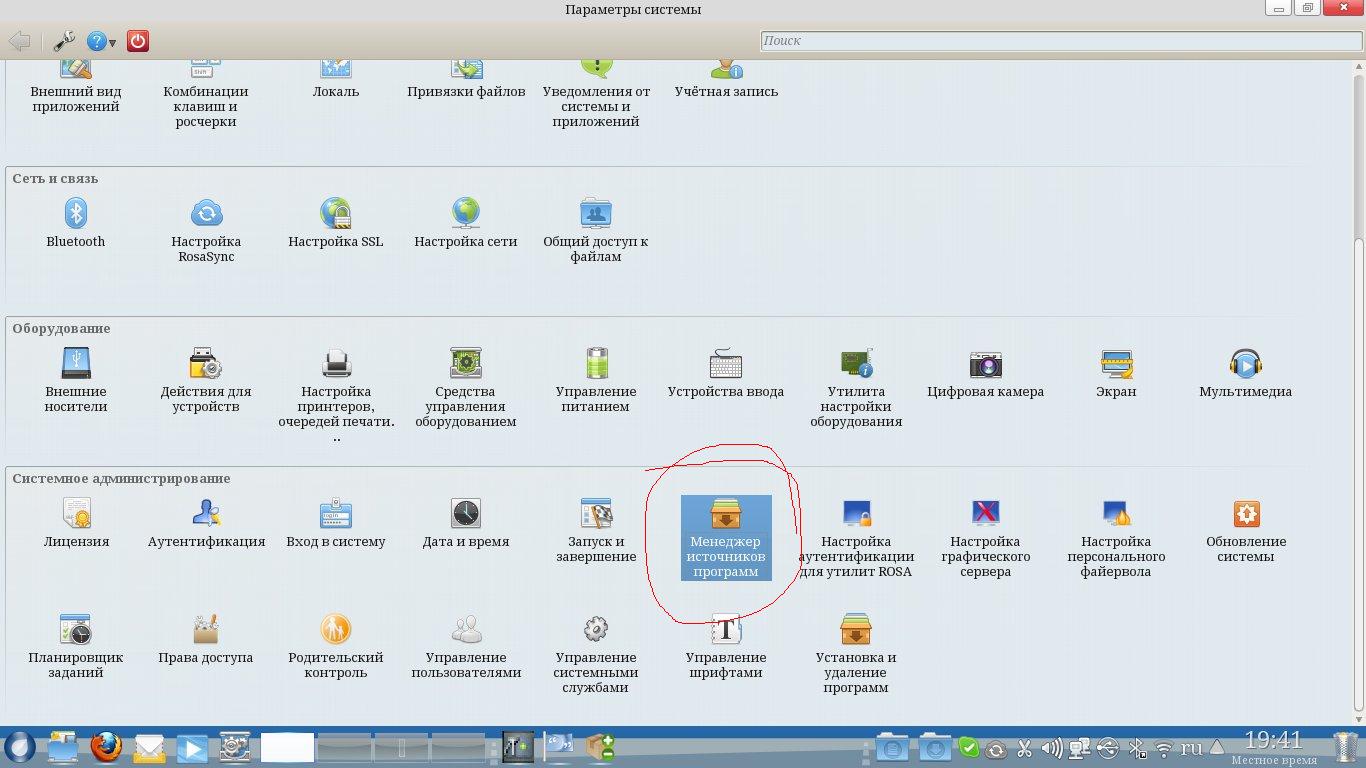
Task: Open Запуск и завершение module
Action: (x=596, y=529)
